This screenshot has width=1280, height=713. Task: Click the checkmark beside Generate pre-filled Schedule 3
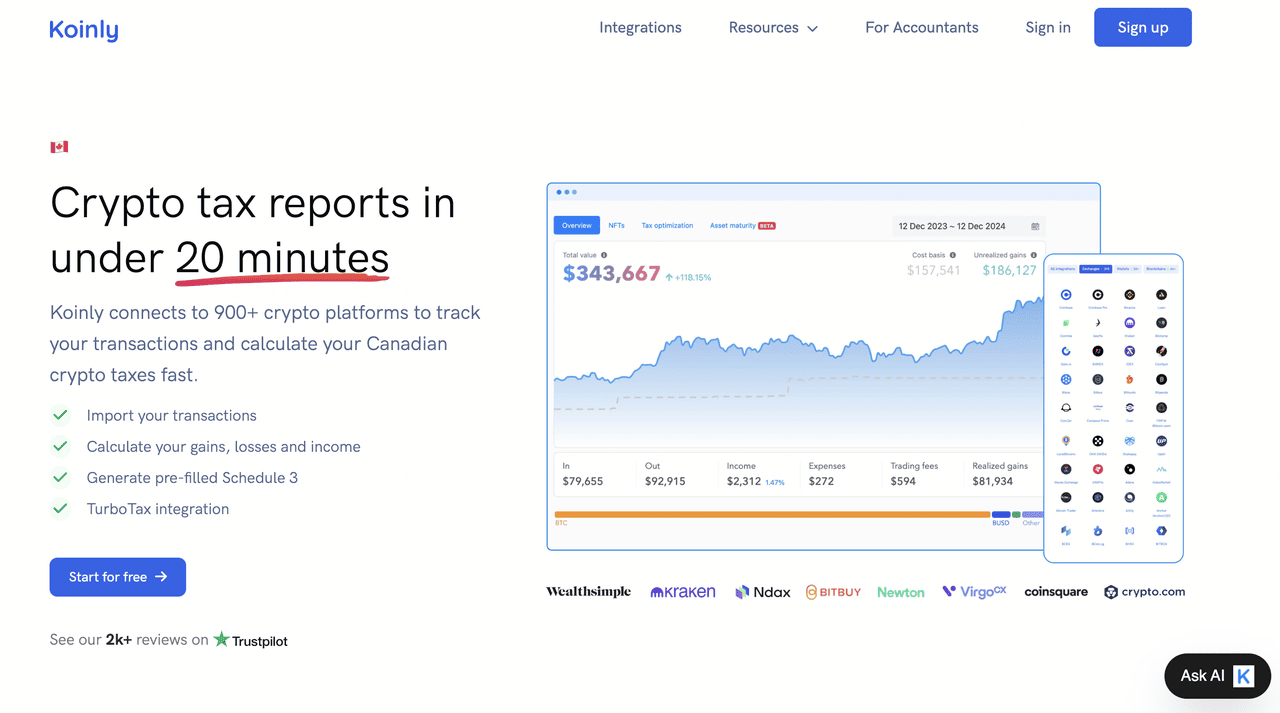[60, 478]
